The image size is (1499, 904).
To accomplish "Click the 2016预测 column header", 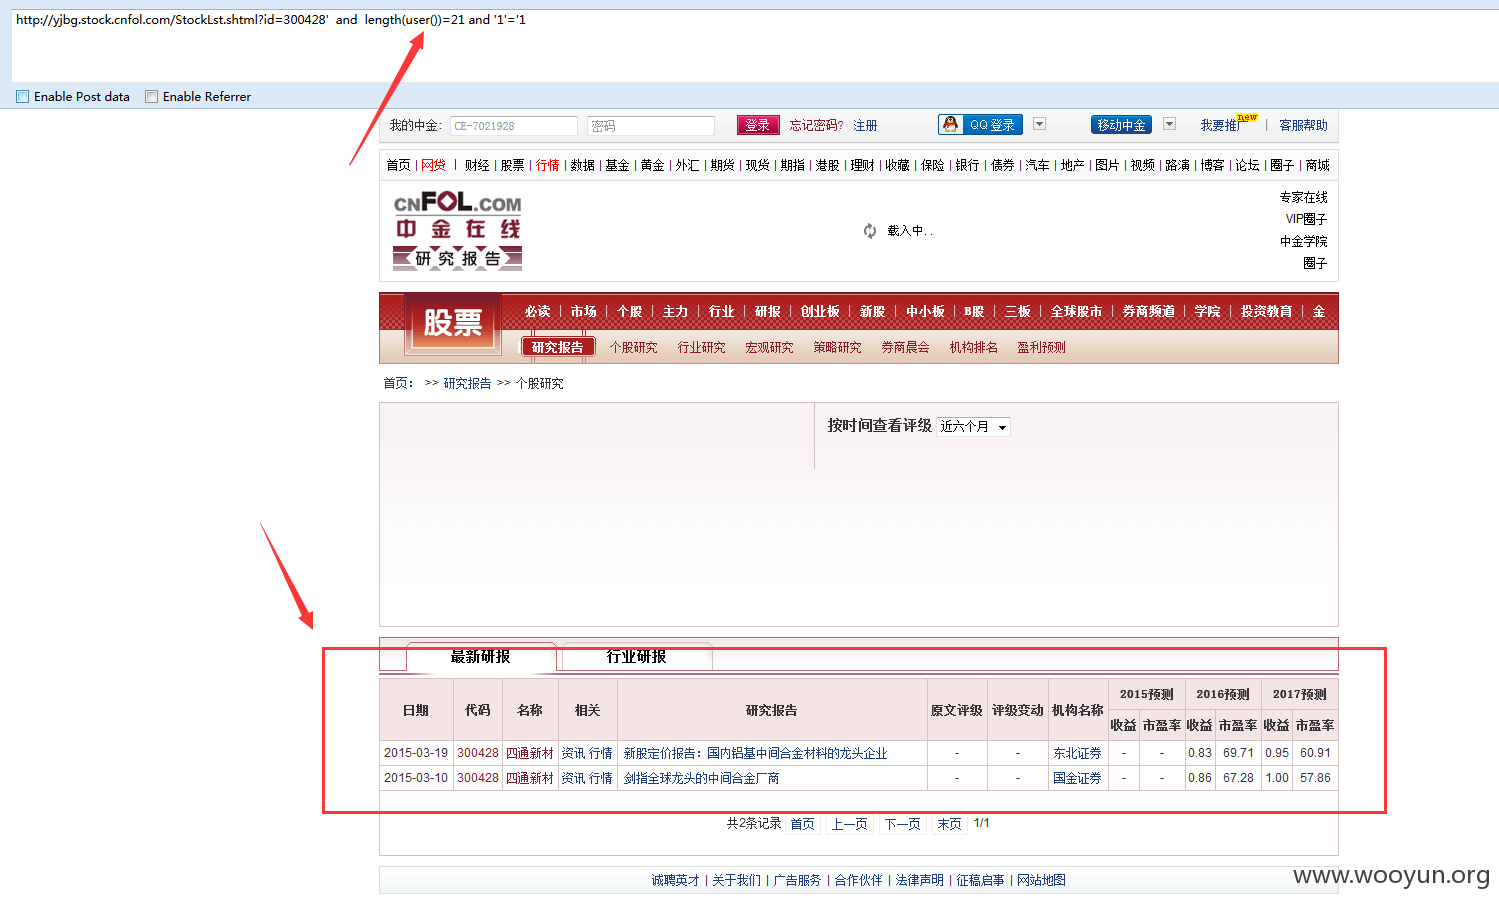I will point(1223,694).
